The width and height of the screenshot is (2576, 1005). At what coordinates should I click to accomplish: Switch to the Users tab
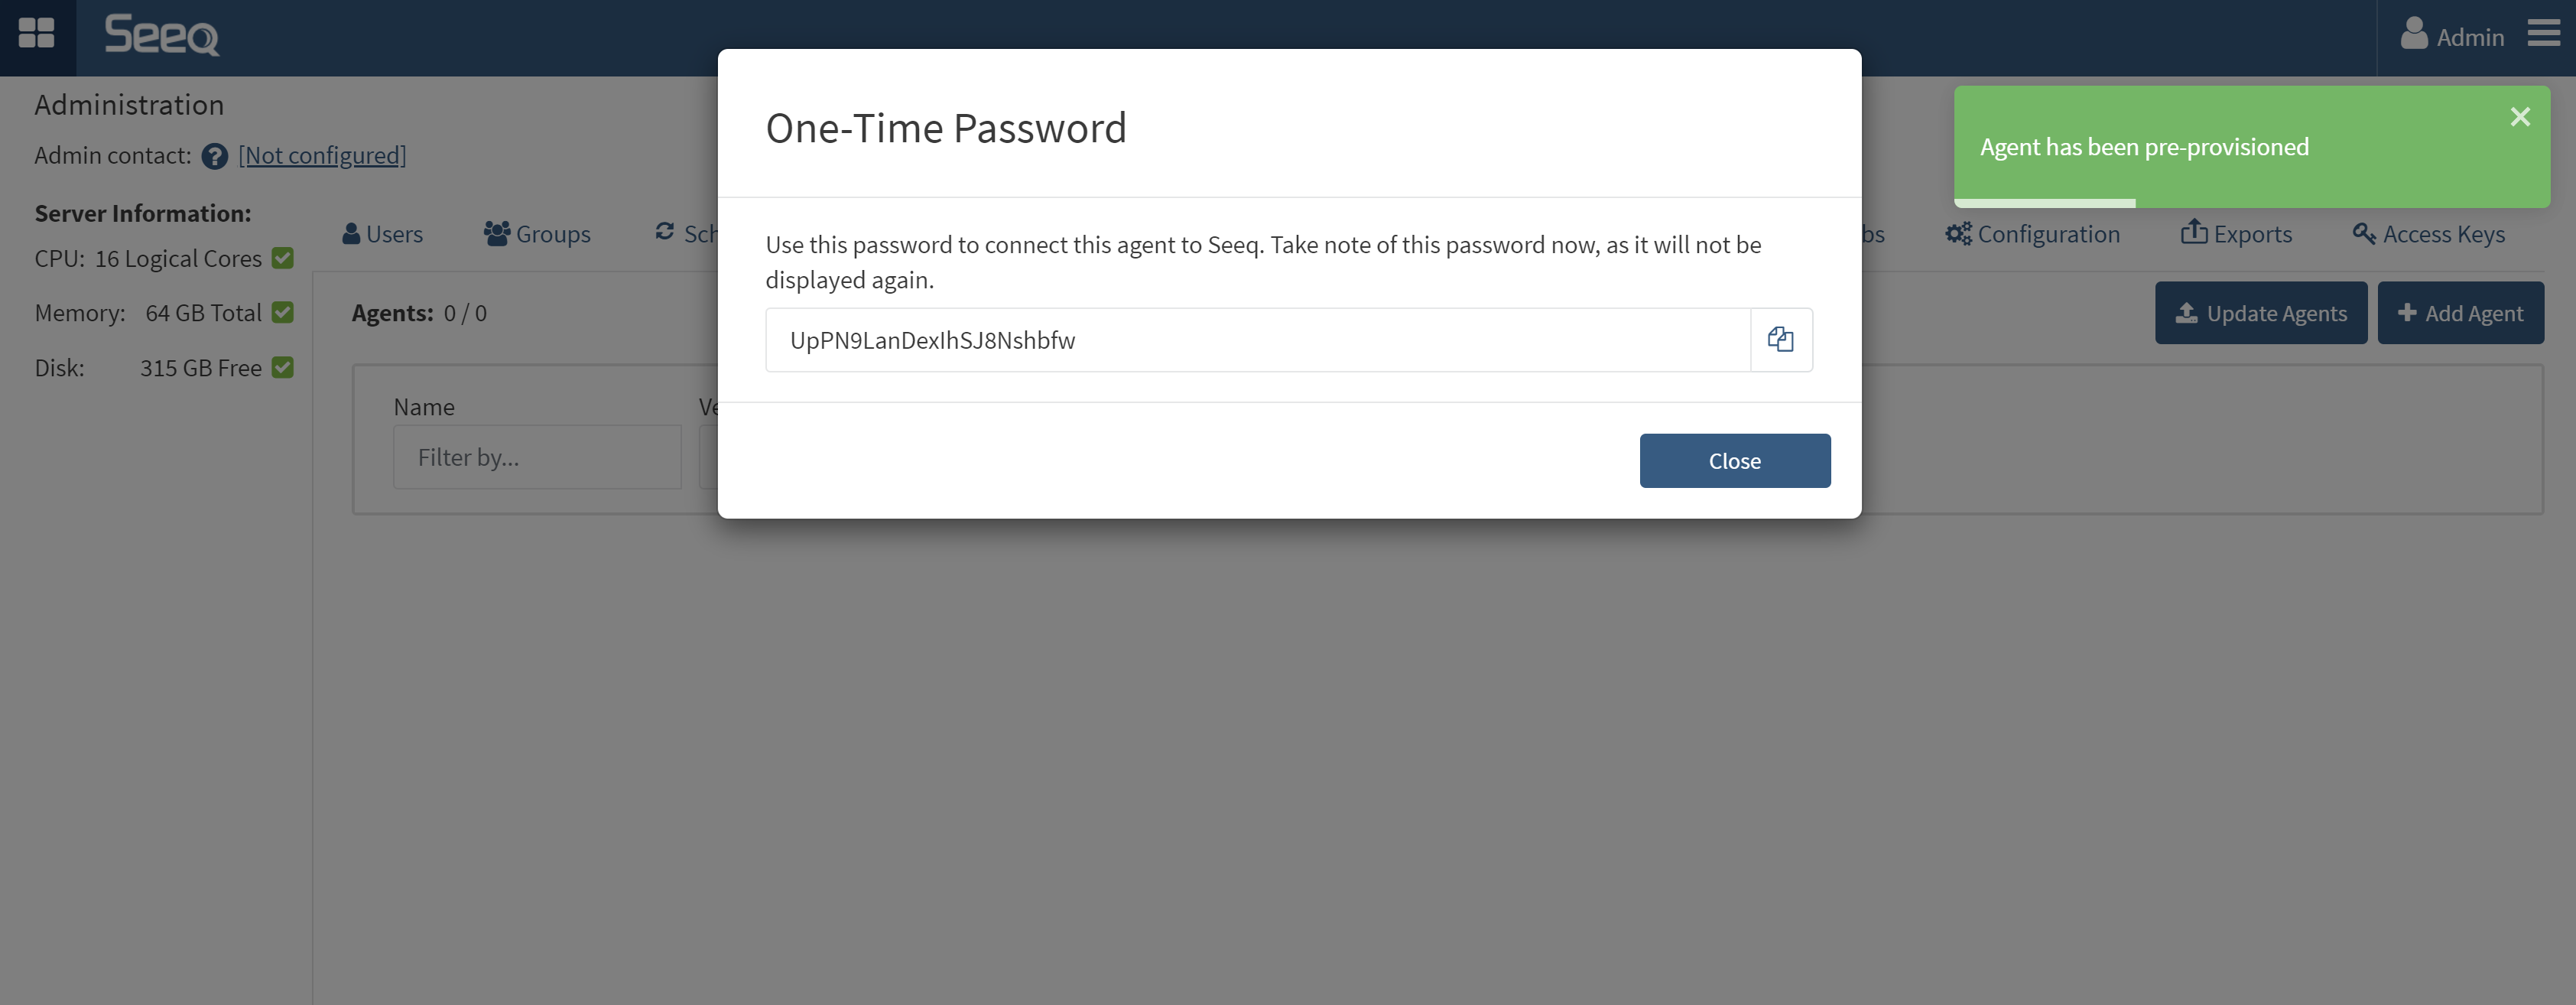click(383, 234)
